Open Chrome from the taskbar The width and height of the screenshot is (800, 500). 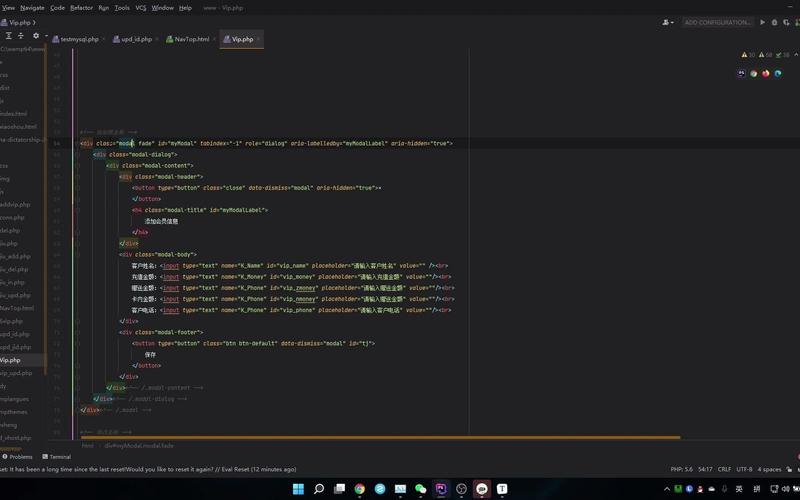(x=360, y=489)
